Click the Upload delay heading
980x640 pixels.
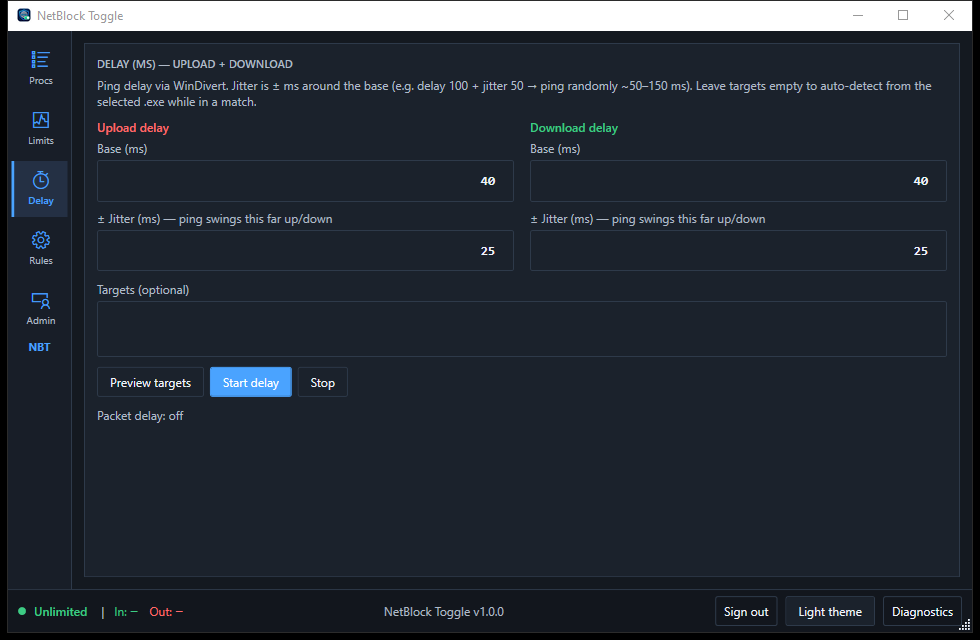coord(133,128)
